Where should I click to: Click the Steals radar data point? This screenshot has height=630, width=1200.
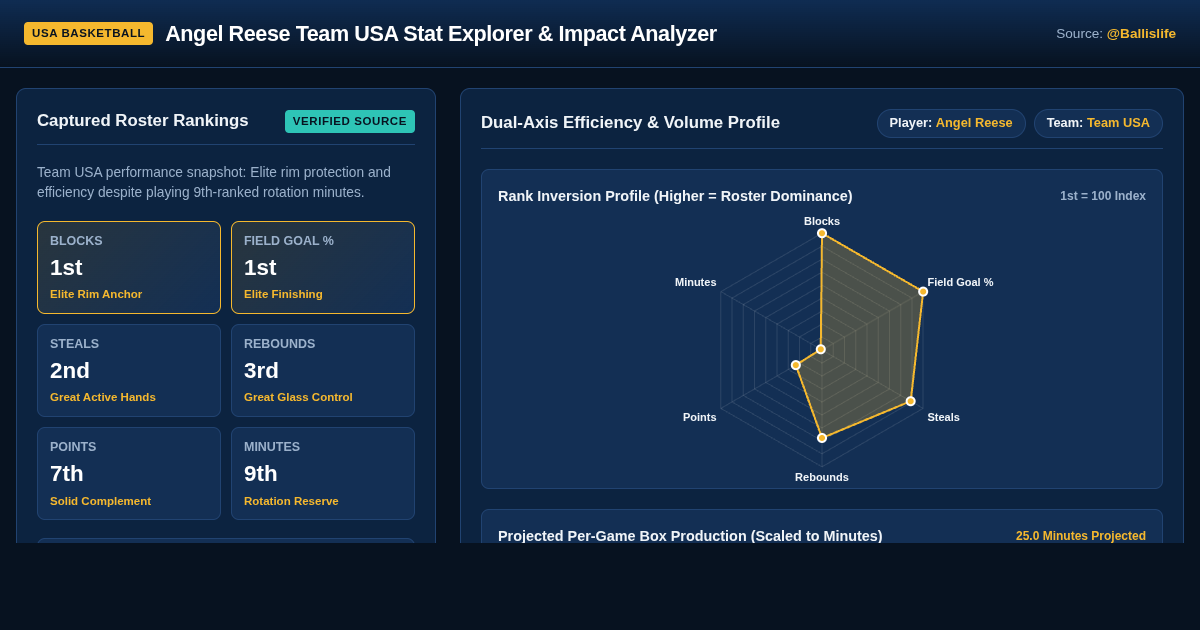pyautogui.click(x=911, y=401)
